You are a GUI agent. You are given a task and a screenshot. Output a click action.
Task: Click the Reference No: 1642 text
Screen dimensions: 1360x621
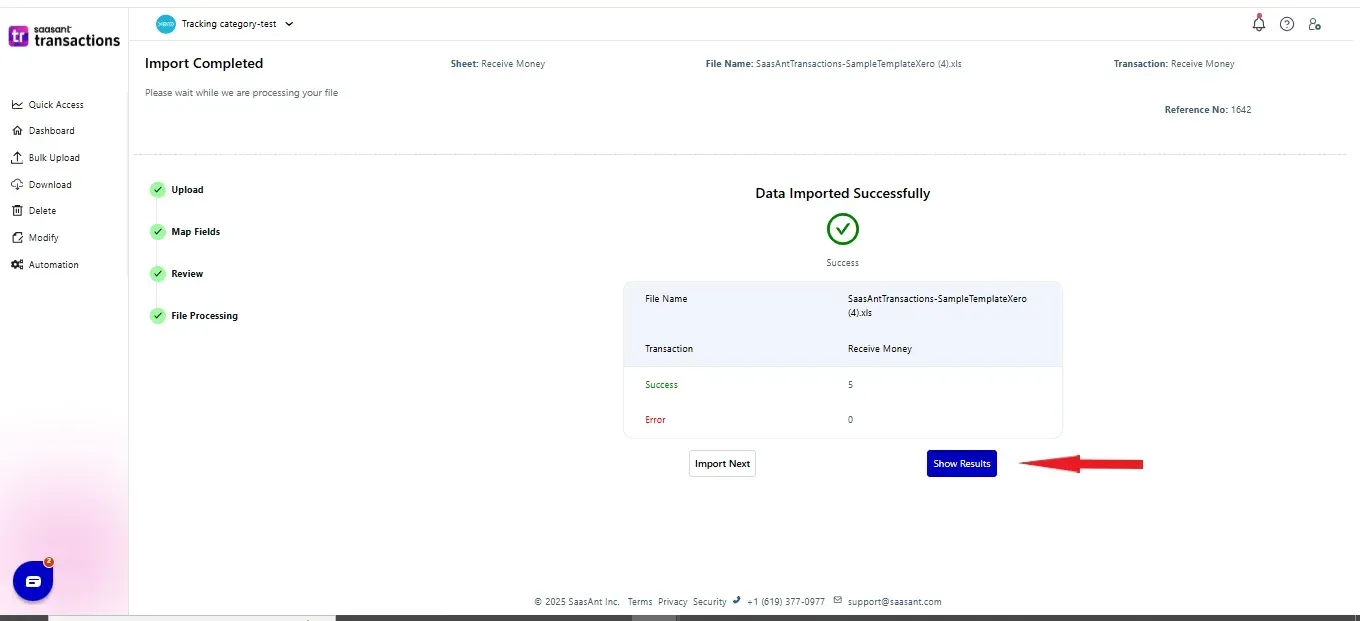[1208, 110]
